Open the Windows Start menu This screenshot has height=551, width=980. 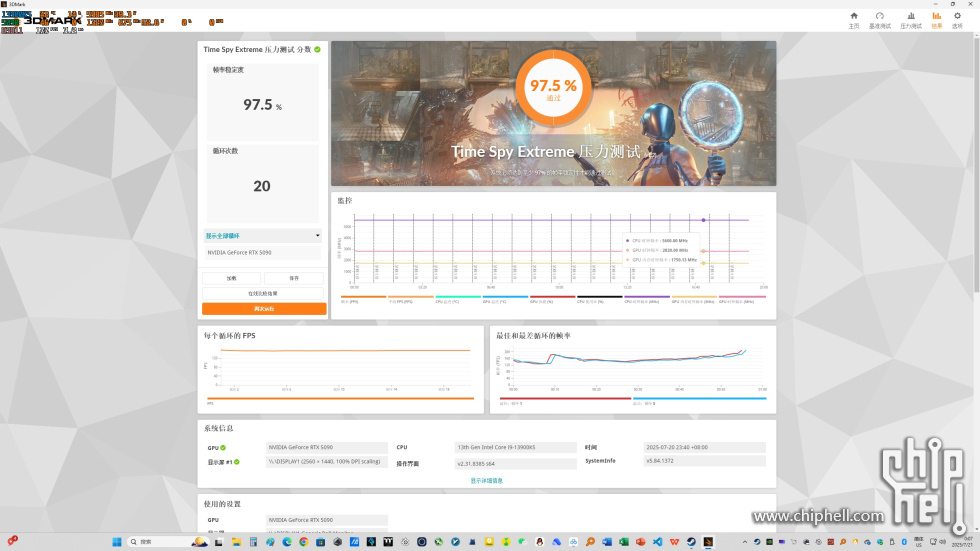click(x=116, y=542)
